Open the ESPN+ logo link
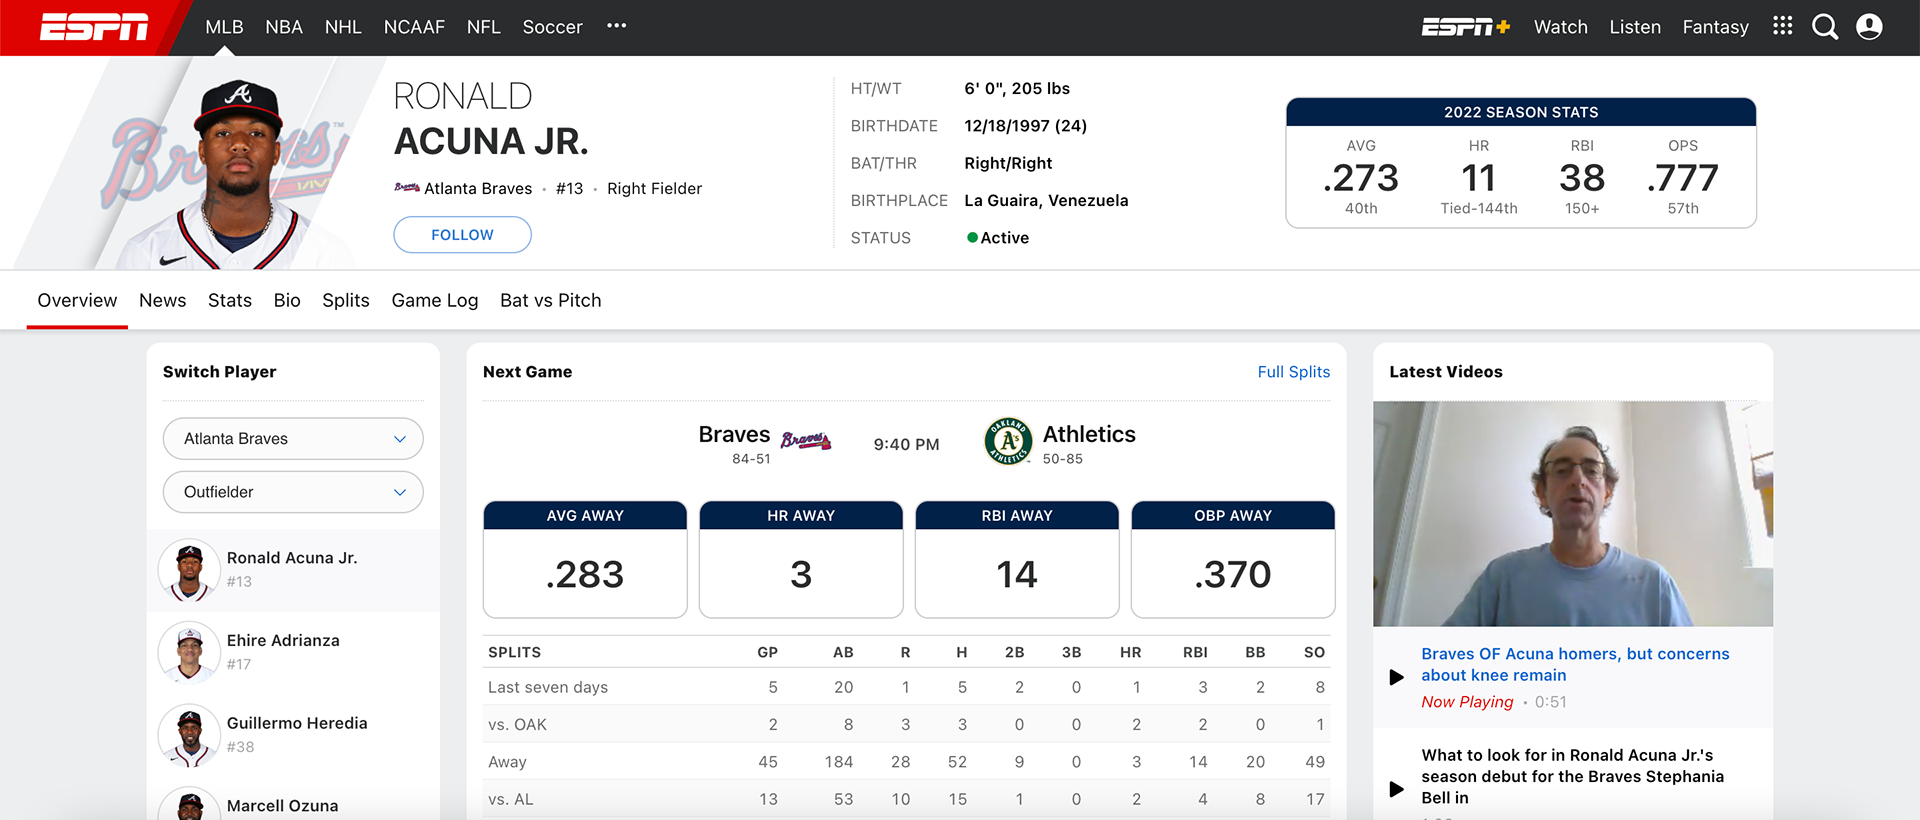 coord(1465,27)
